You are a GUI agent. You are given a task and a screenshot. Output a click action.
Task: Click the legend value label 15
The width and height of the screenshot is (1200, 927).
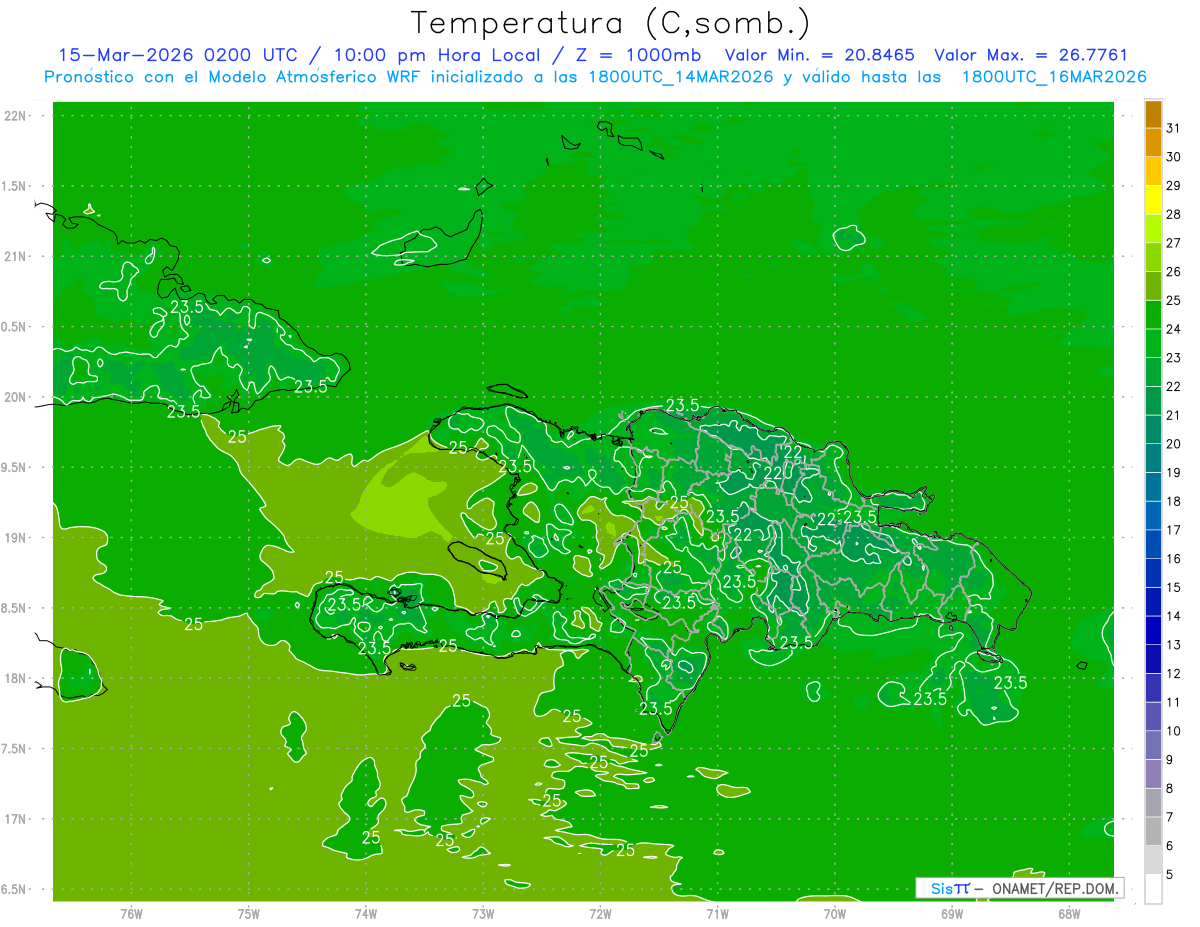coord(1173,587)
